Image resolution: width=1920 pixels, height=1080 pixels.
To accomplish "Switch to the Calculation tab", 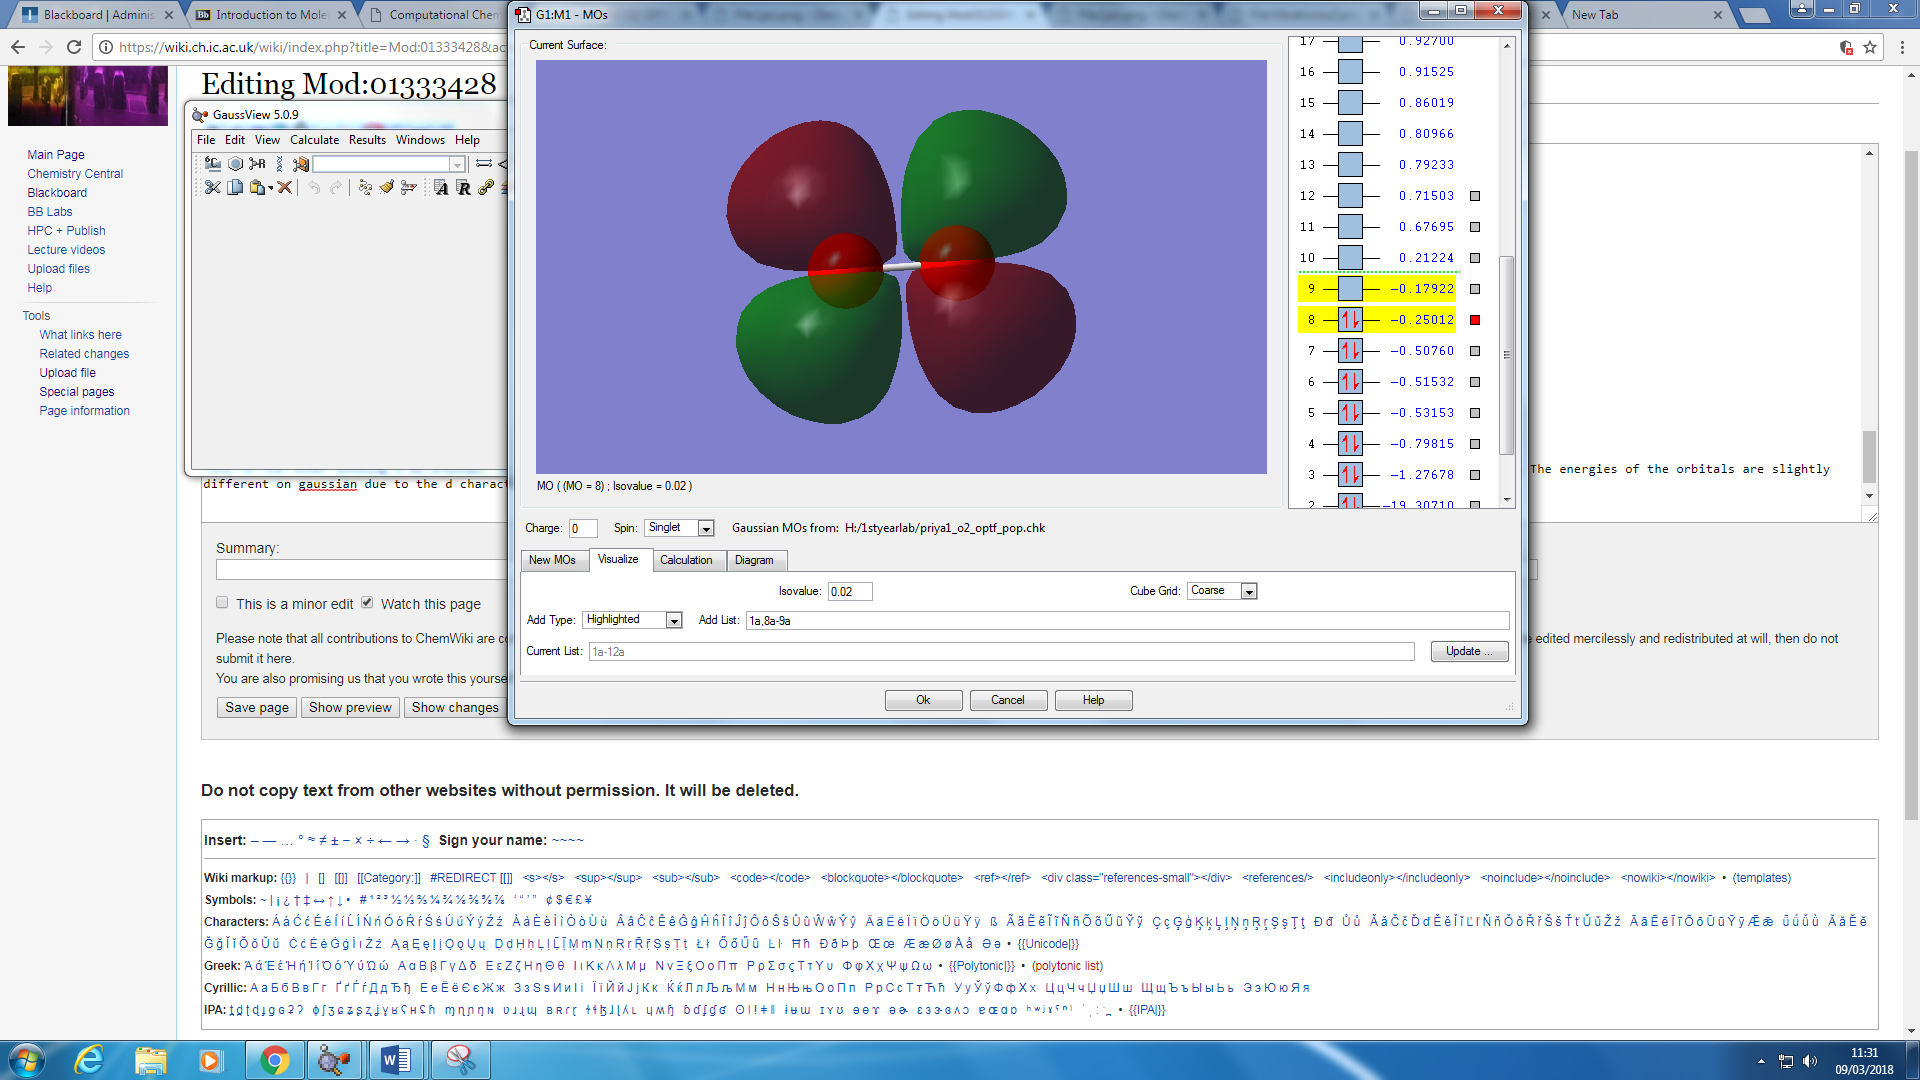I will coord(686,560).
